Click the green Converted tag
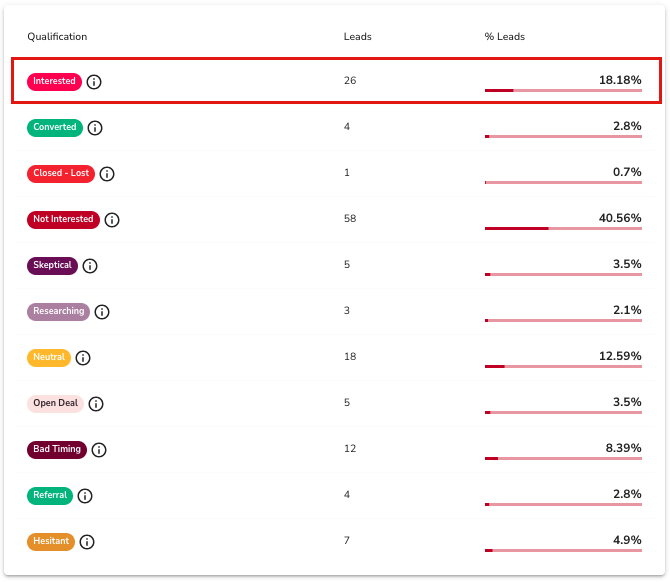 (55, 127)
